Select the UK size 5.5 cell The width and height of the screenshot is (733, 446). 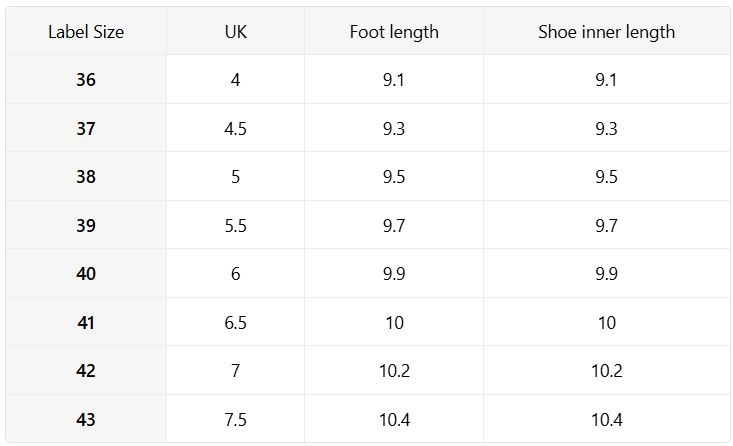235,225
